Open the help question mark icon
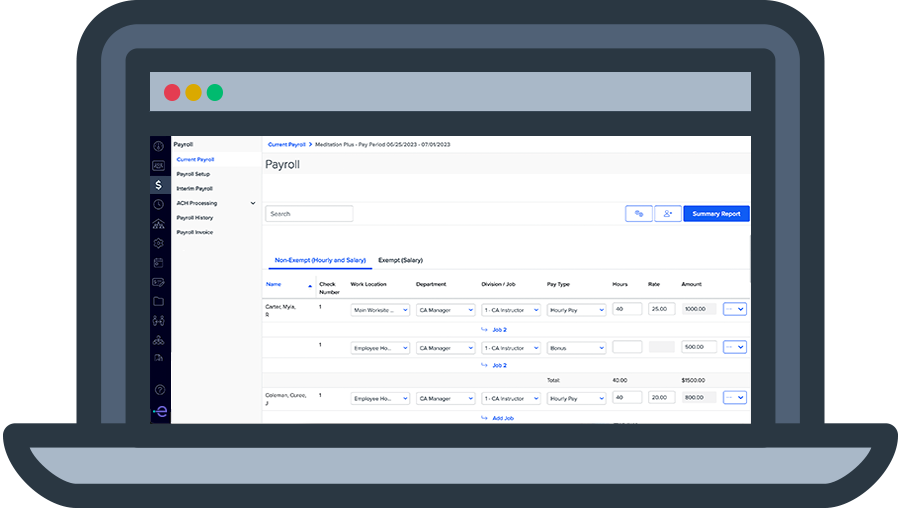900x510 pixels. coord(158,389)
